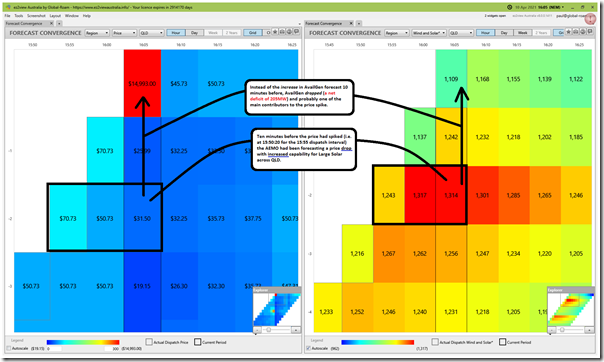Click the $14,993.00 price spike cell
Viewport: 604px width, 362px height.
coord(142,83)
